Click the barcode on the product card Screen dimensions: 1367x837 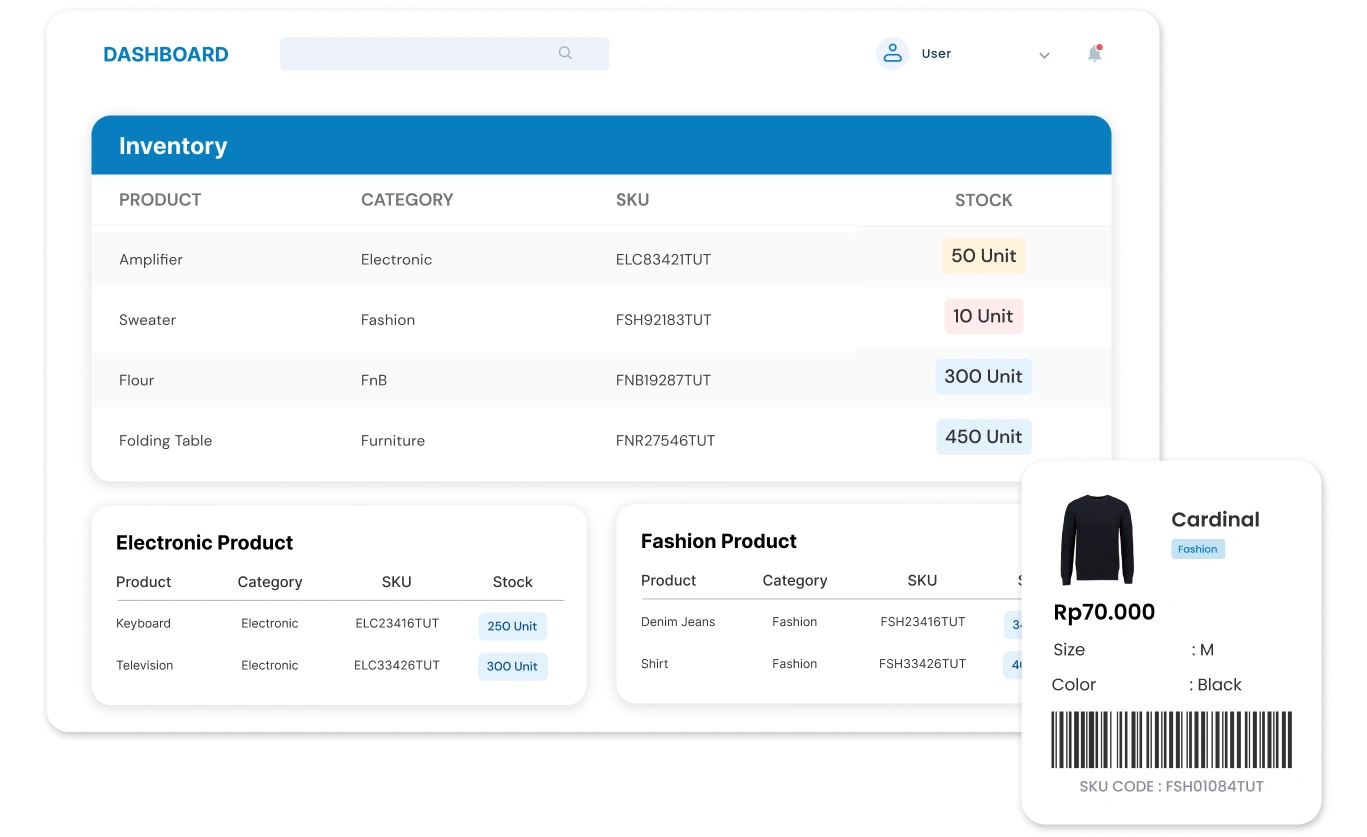1171,739
